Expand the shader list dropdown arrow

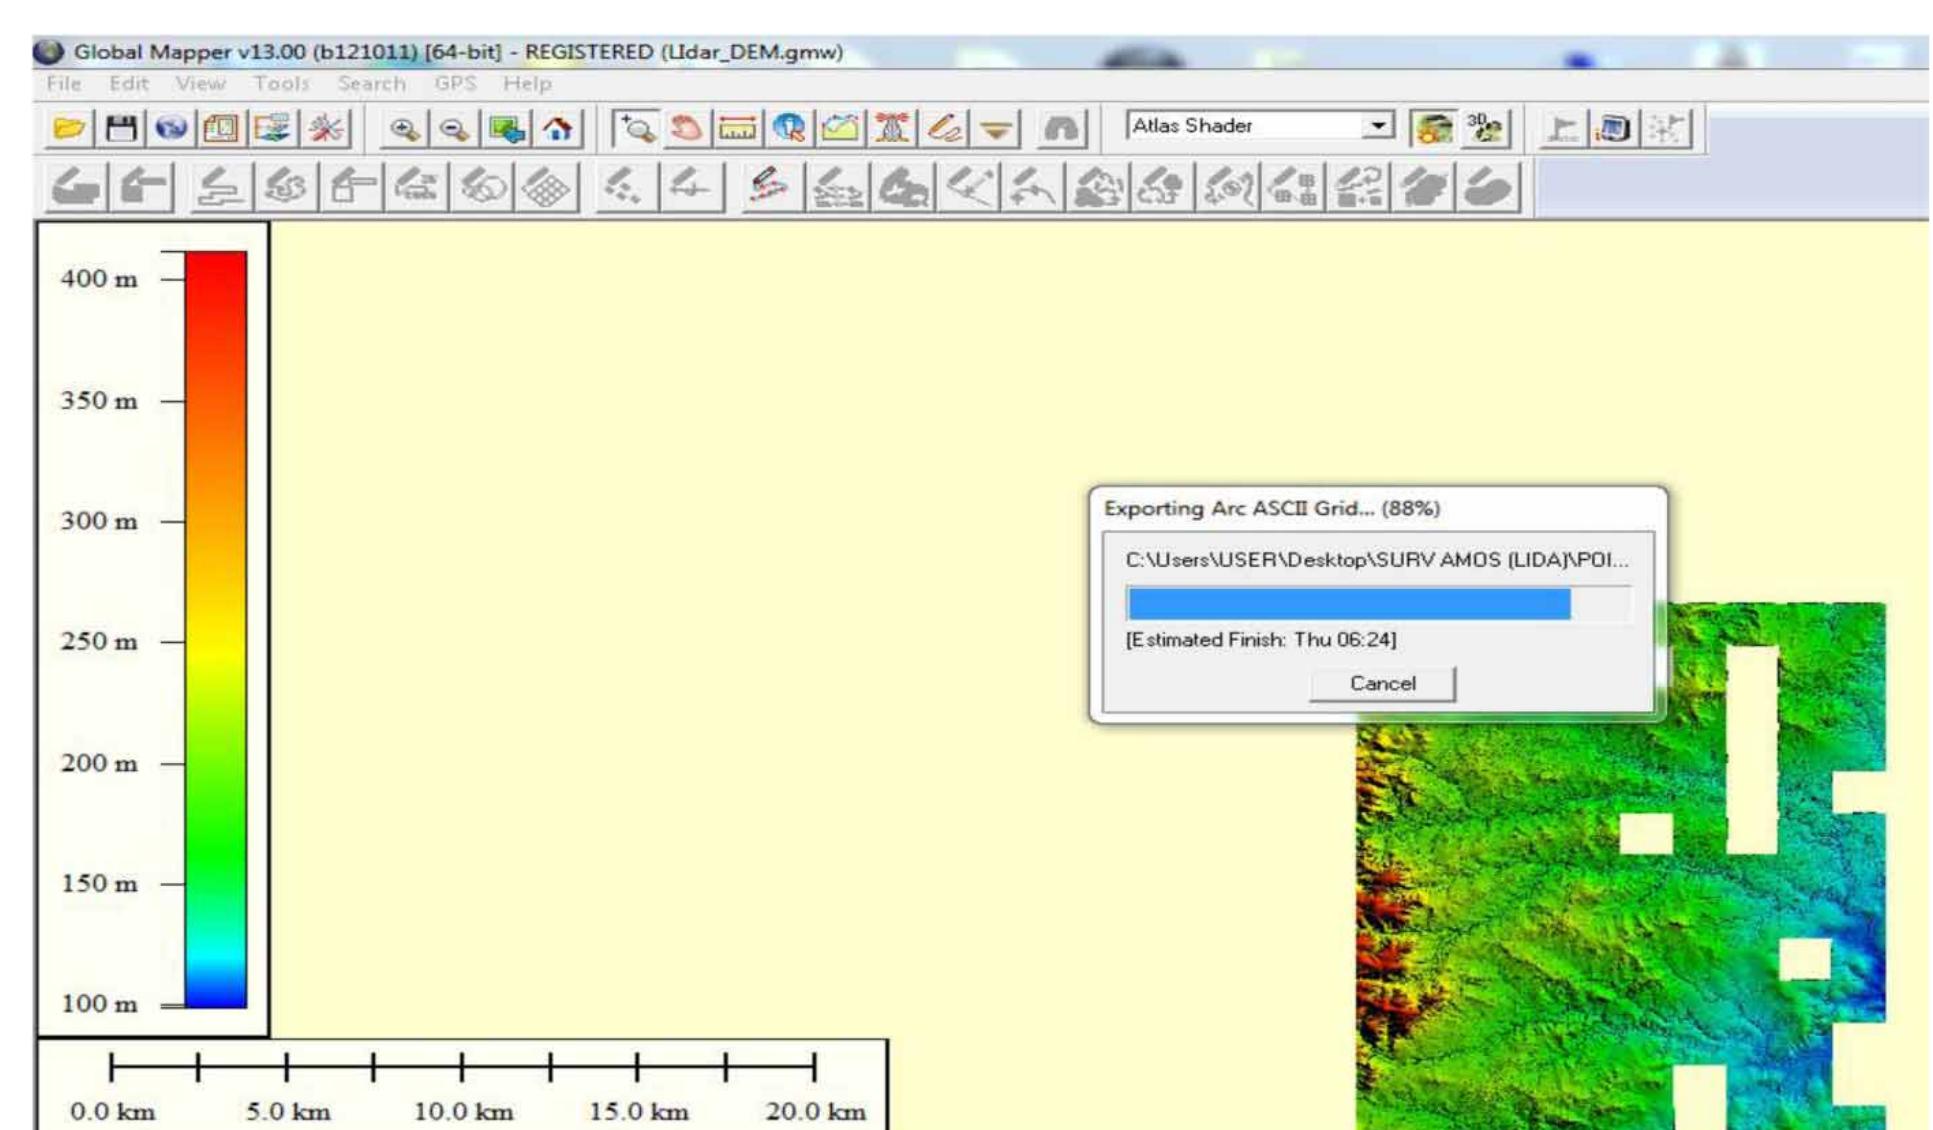click(1379, 126)
